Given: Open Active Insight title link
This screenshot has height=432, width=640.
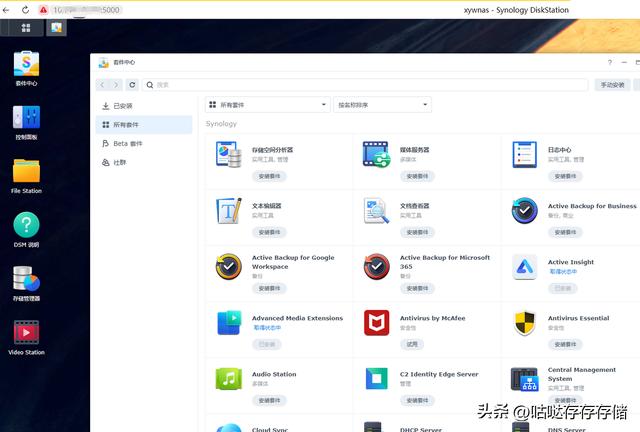Looking at the screenshot, I should click(x=571, y=262).
